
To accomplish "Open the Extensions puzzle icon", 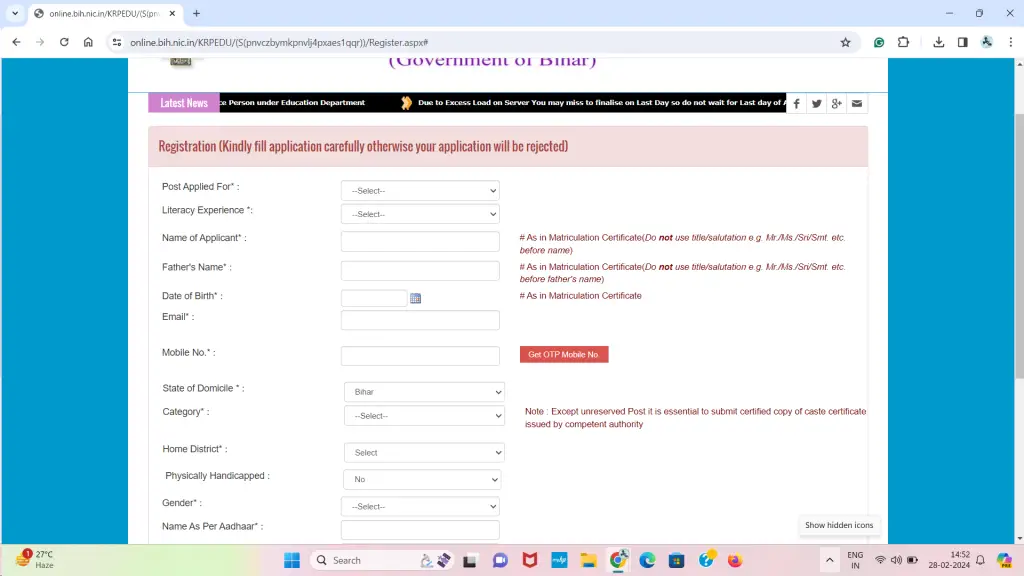I will [x=903, y=42].
